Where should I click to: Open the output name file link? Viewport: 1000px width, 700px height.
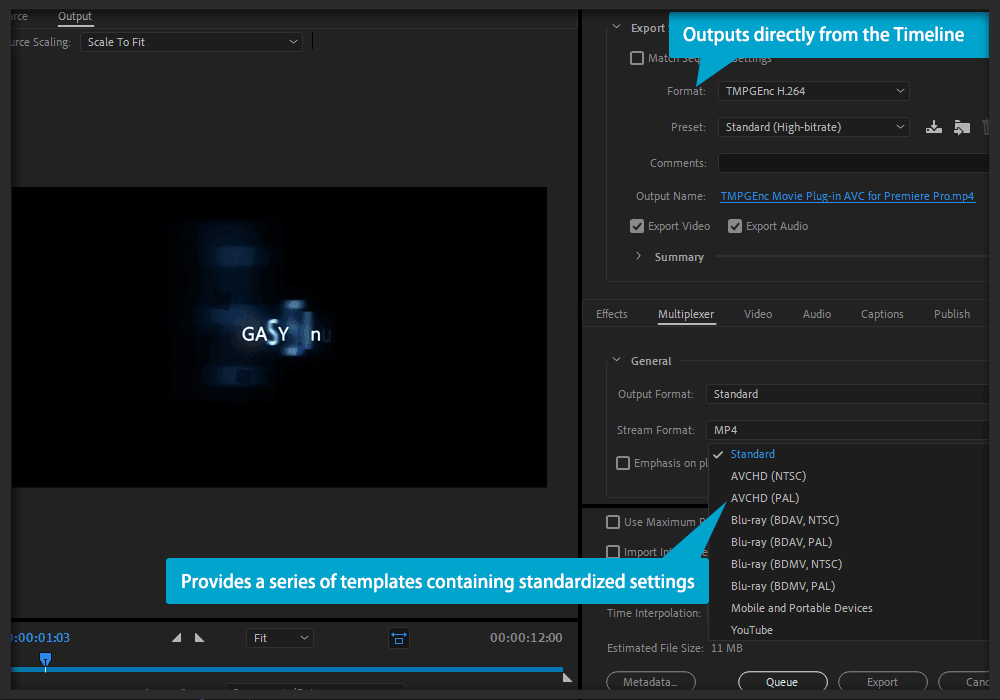(847, 196)
